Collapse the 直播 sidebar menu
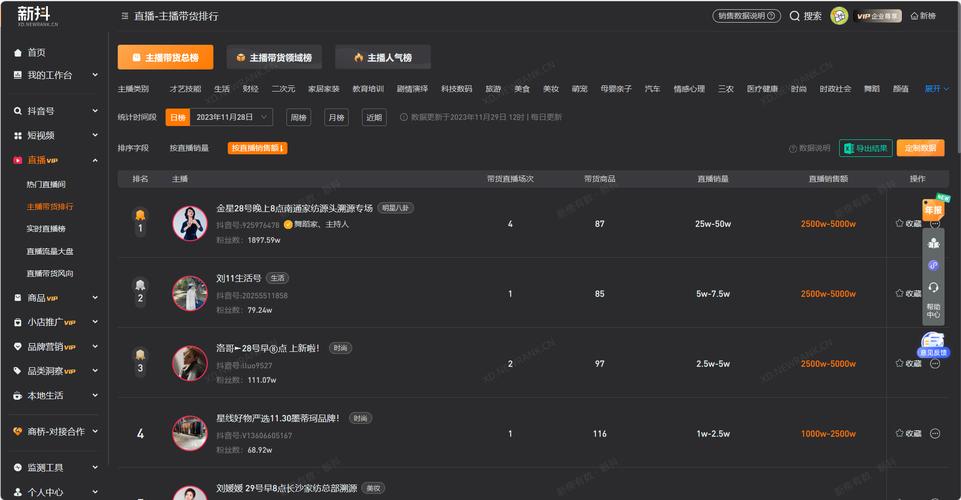This screenshot has width=961, height=500. 95,160
